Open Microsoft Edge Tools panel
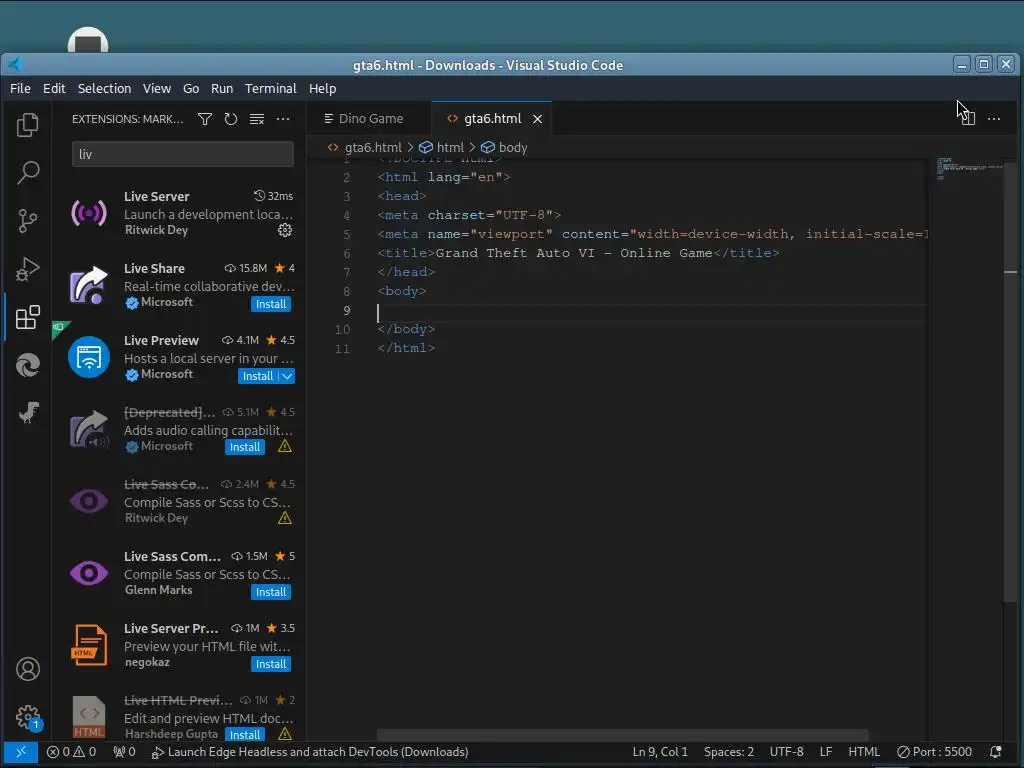Image resolution: width=1024 pixels, height=768 pixels. pos(27,365)
